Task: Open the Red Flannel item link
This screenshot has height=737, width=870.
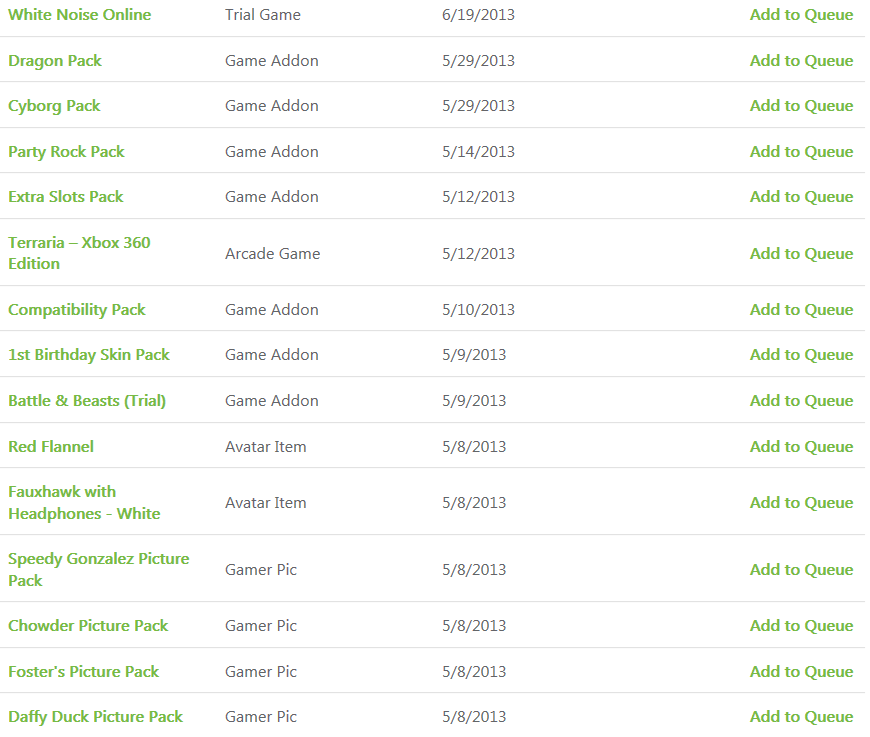Action: [x=51, y=447]
